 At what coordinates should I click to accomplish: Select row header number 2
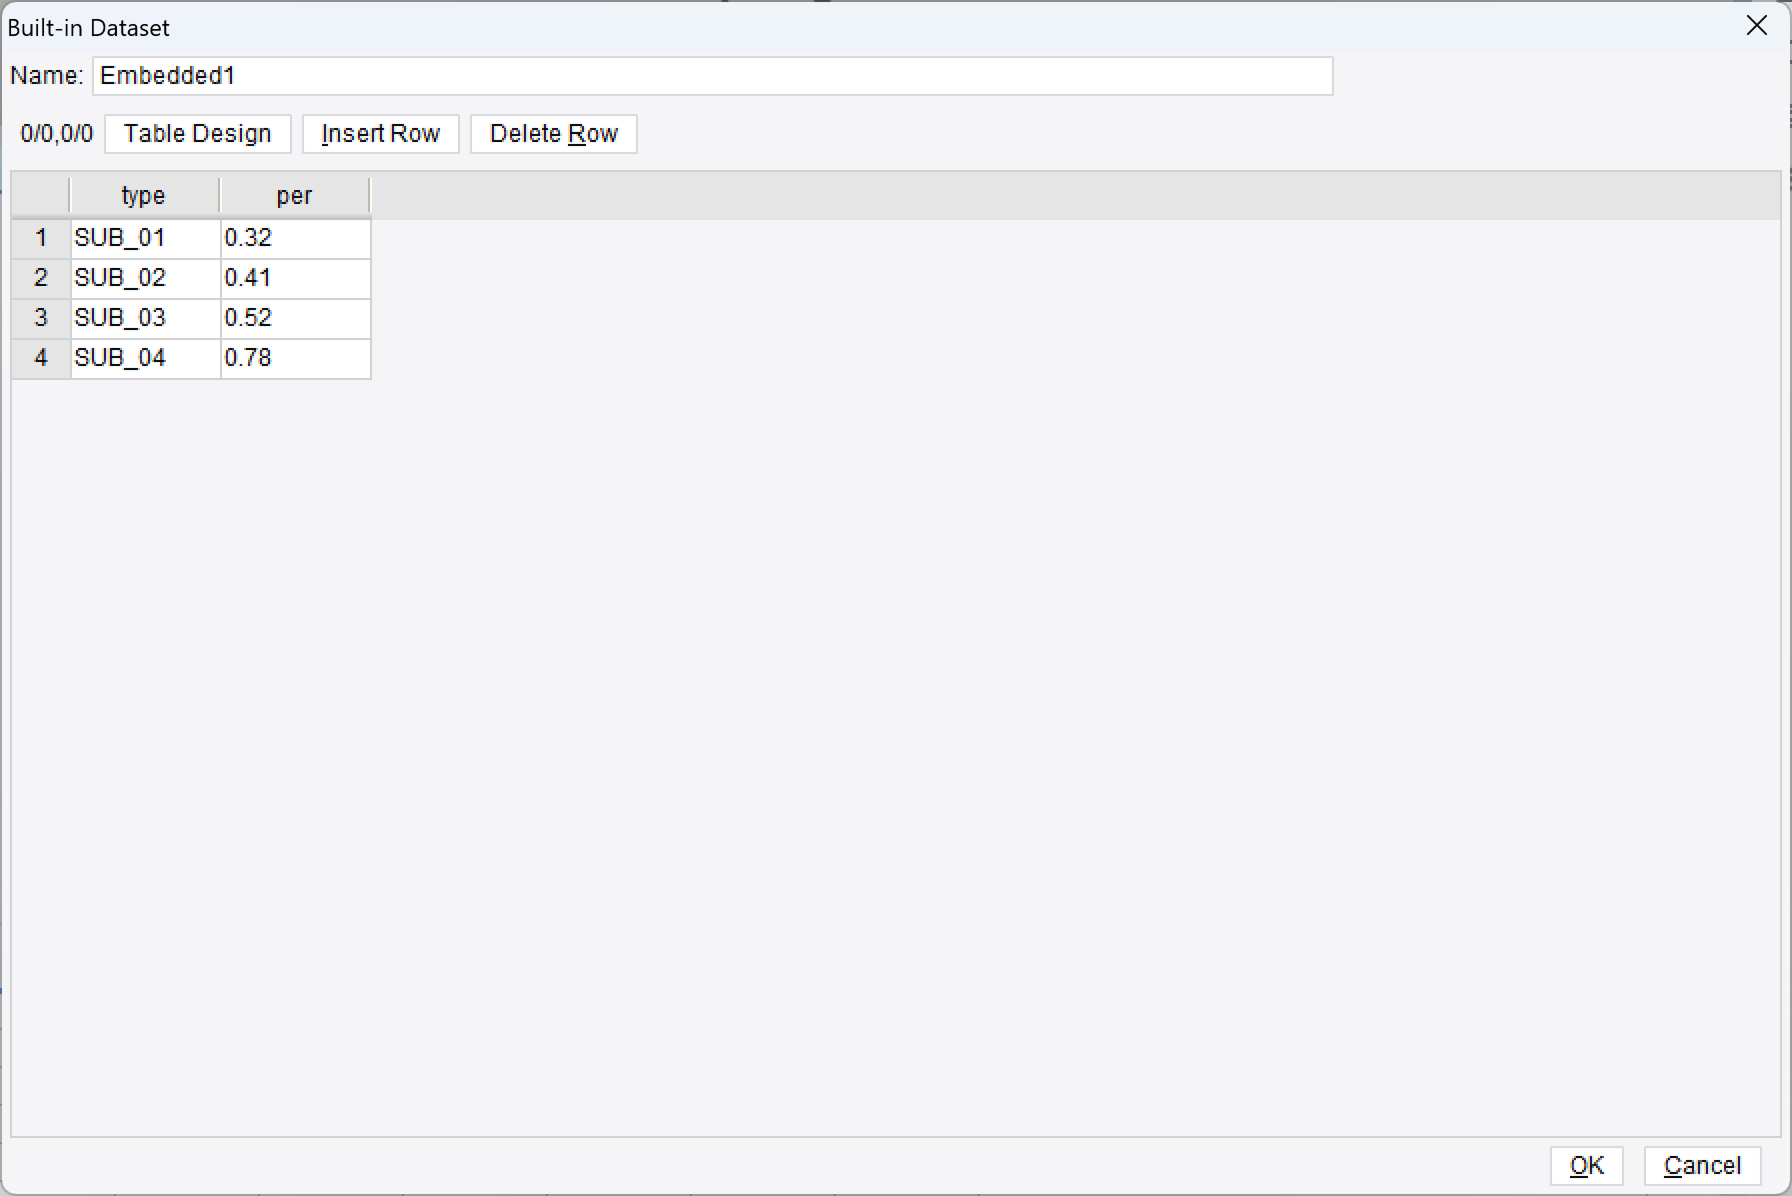coord(41,278)
